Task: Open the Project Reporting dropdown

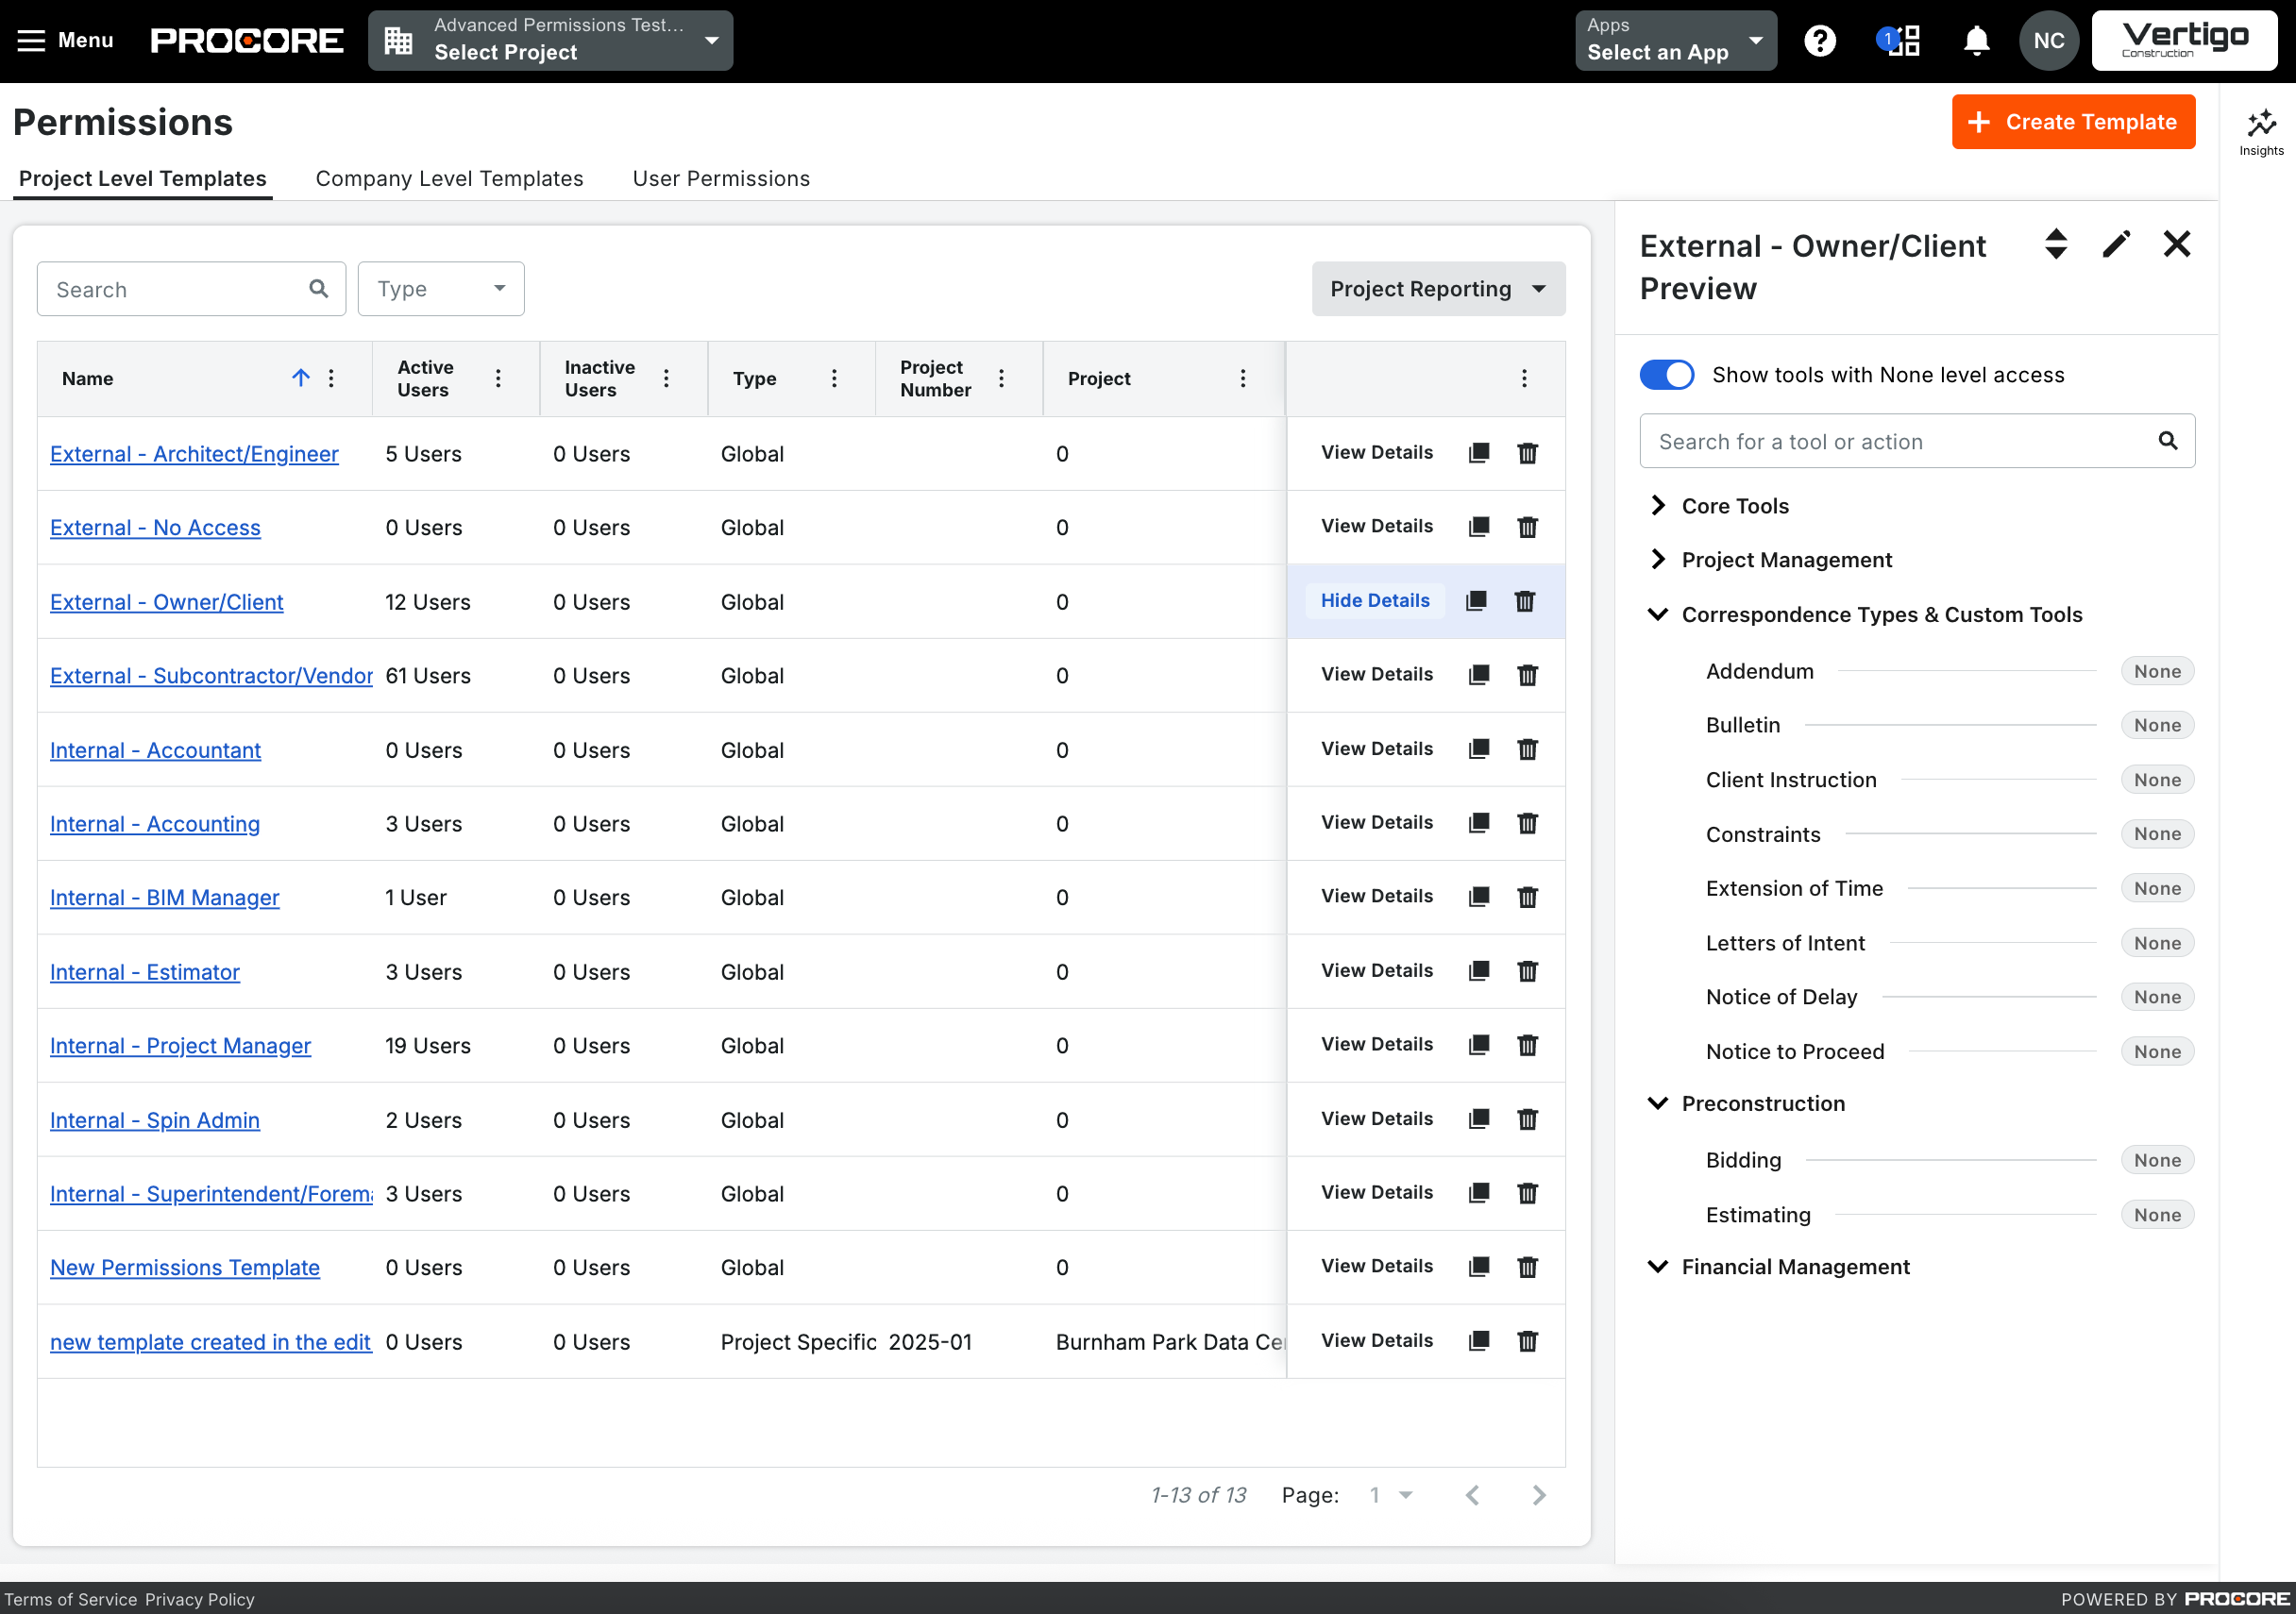Action: tap(1437, 289)
